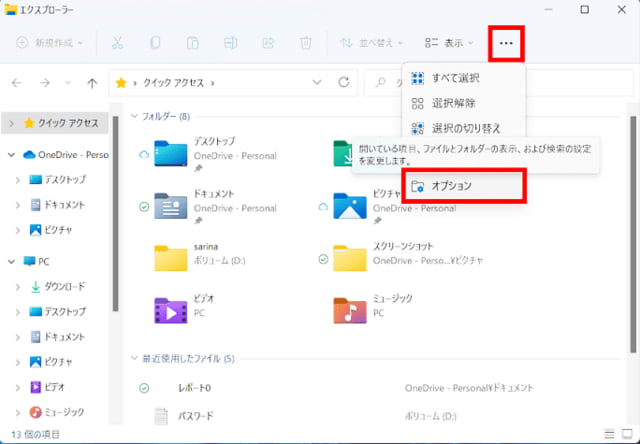Click the Rename icon in toolbar
Image resolution: width=640 pixels, height=444 pixels.
231,43
